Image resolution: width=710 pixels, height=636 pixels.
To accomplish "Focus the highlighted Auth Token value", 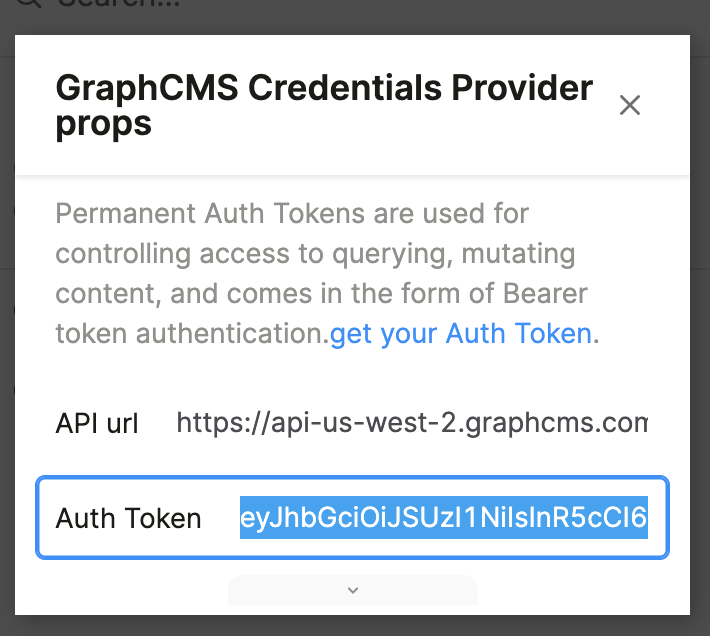I will click(443, 518).
